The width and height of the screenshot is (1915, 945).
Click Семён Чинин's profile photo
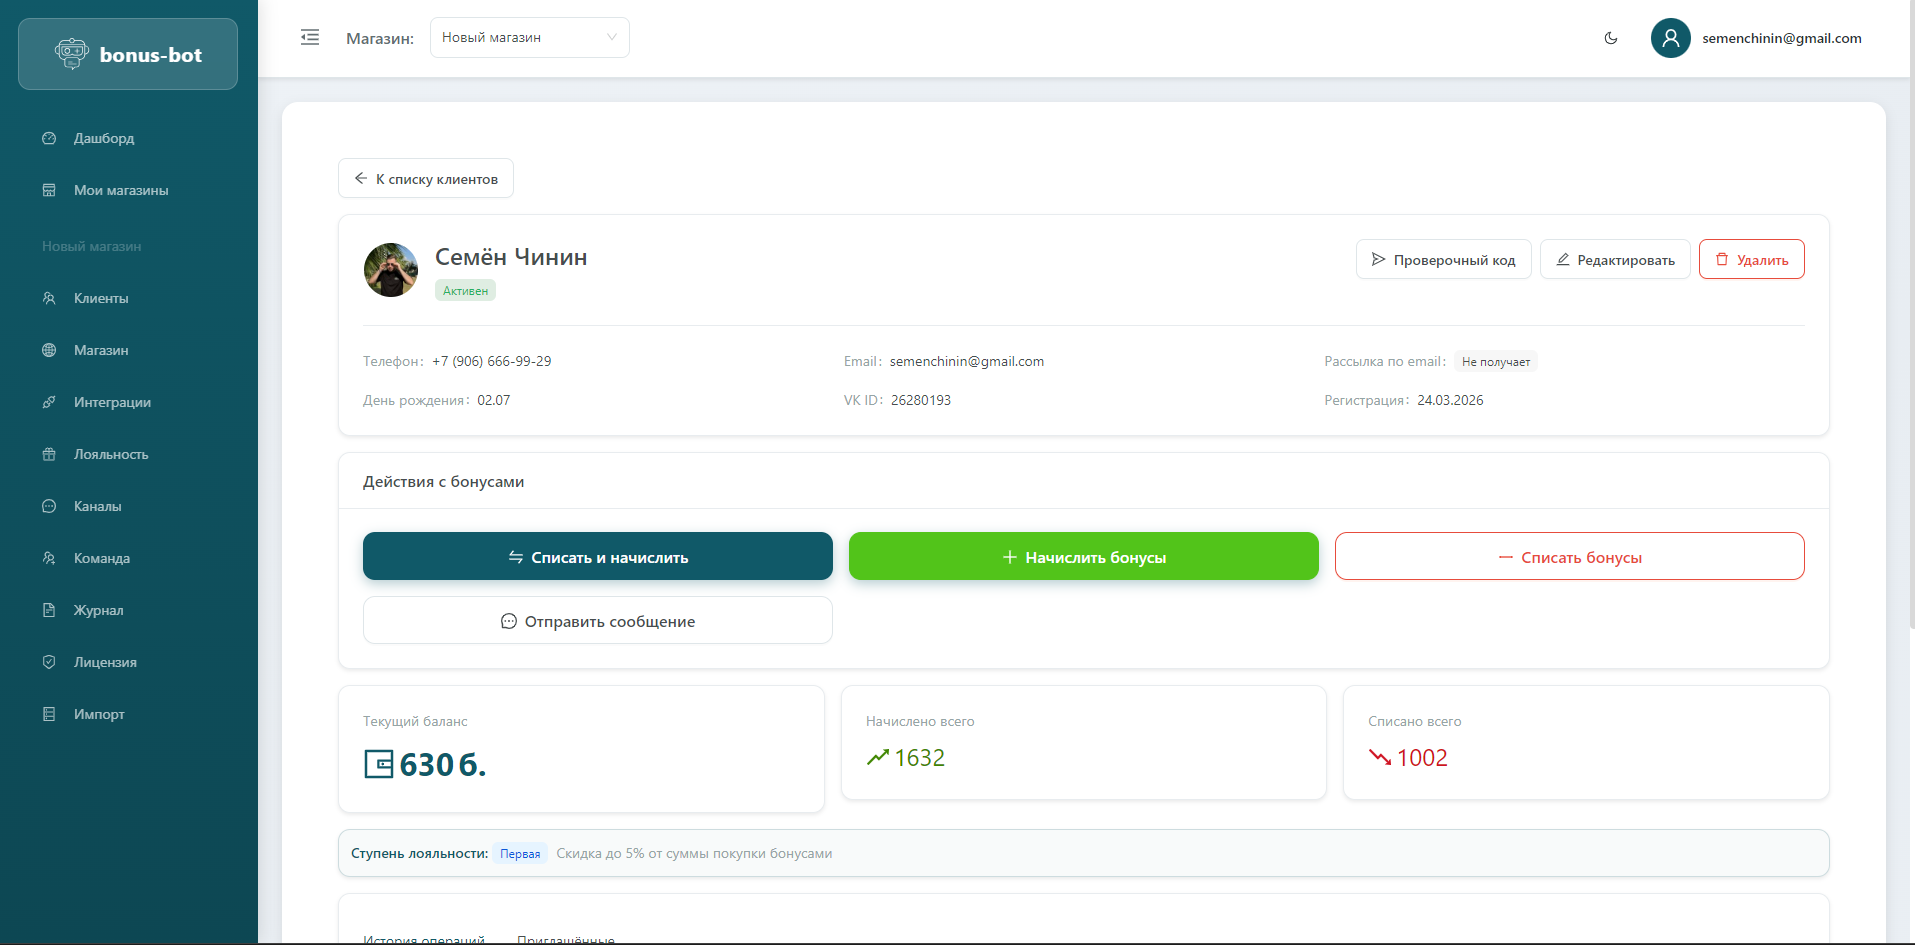pyautogui.click(x=391, y=270)
